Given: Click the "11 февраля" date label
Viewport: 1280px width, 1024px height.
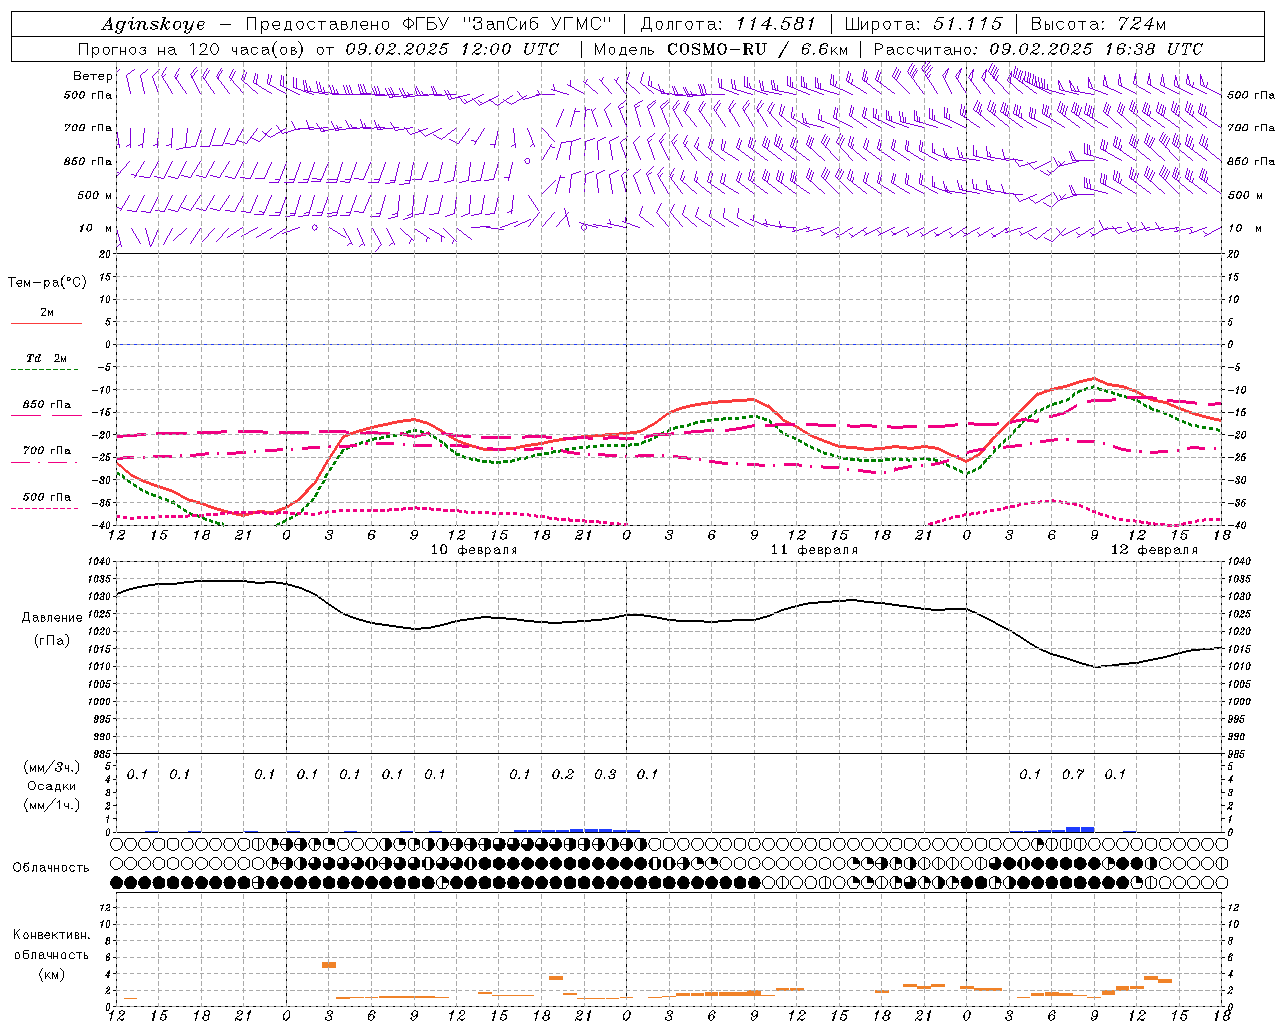Looking at the screenshot, I should click(x=814, y=550).
